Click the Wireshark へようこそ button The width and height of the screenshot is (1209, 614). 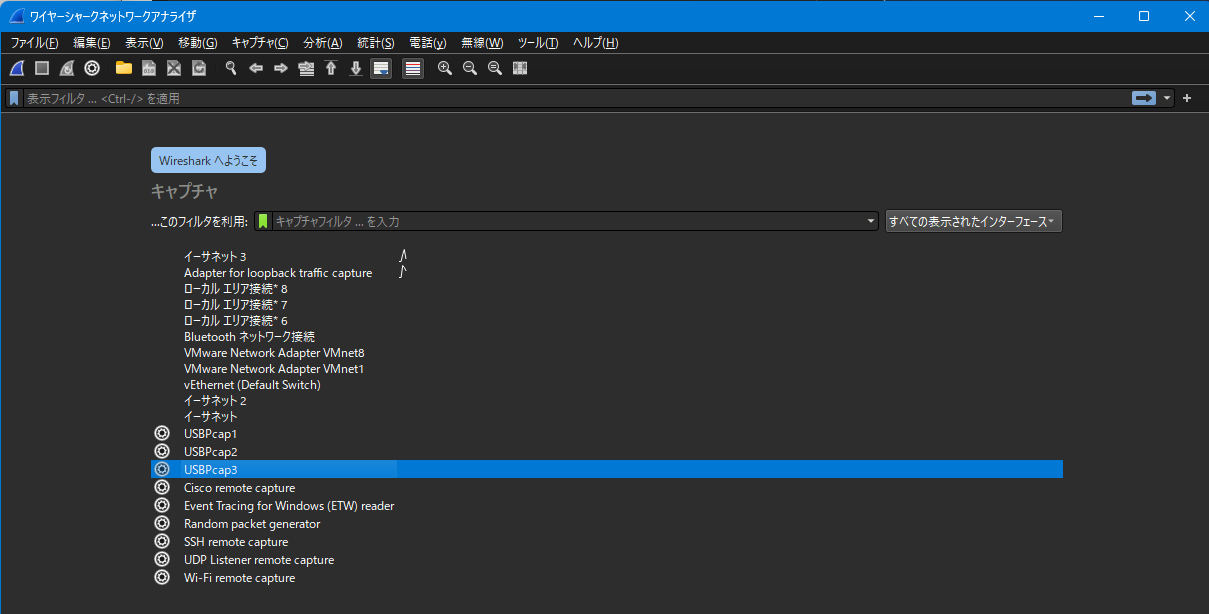point(208,160)
